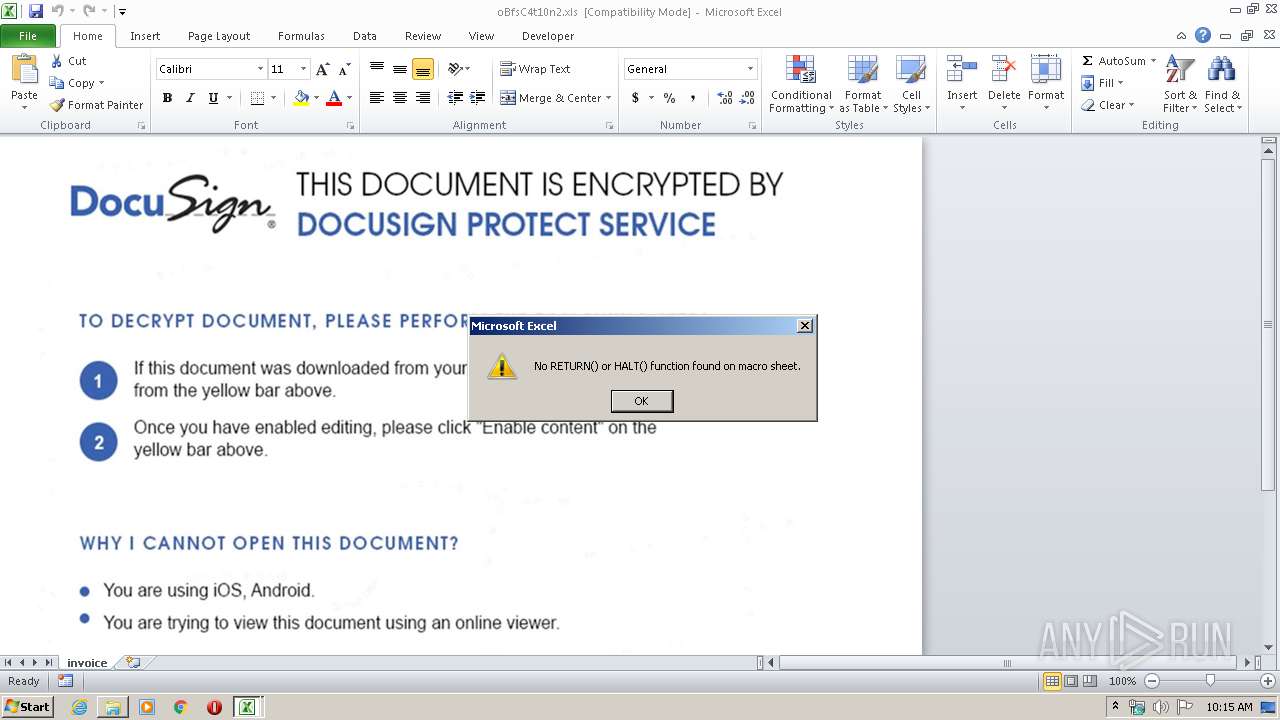
Task: Click the Paste clipboard icon
Action: point(24,70)
